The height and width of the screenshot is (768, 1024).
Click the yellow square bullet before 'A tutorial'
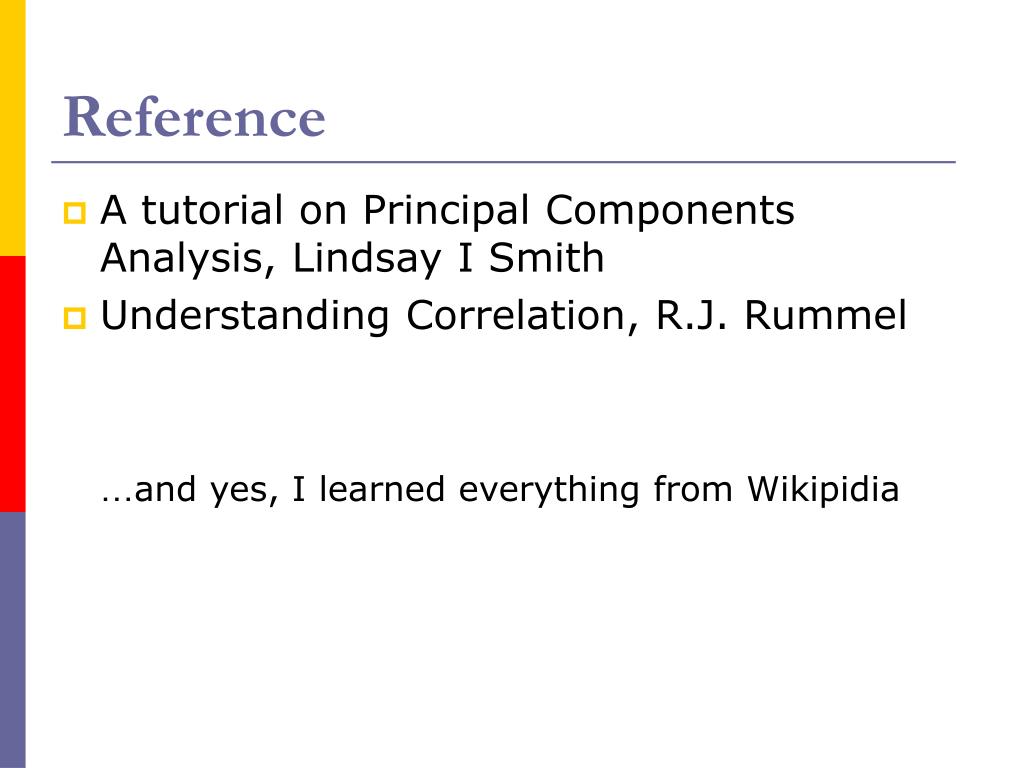[x=74, y=213]
